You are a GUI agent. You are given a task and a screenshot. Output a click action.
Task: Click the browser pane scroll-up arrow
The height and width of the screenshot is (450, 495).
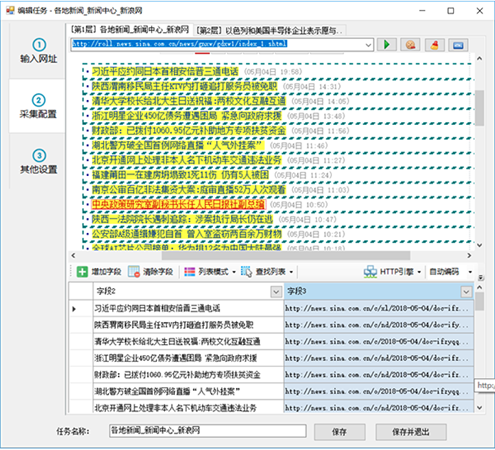pos(479,58)
